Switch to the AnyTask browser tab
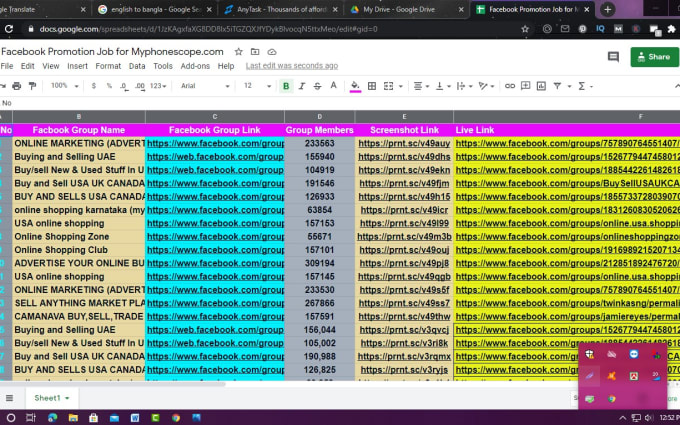Viewport: 680px width, 425px height. [281, 9]
